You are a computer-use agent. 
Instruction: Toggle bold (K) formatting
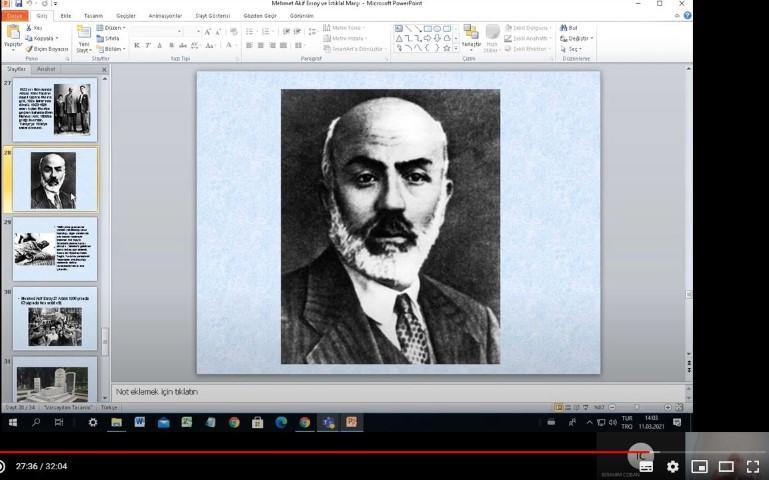pos(136,45)
